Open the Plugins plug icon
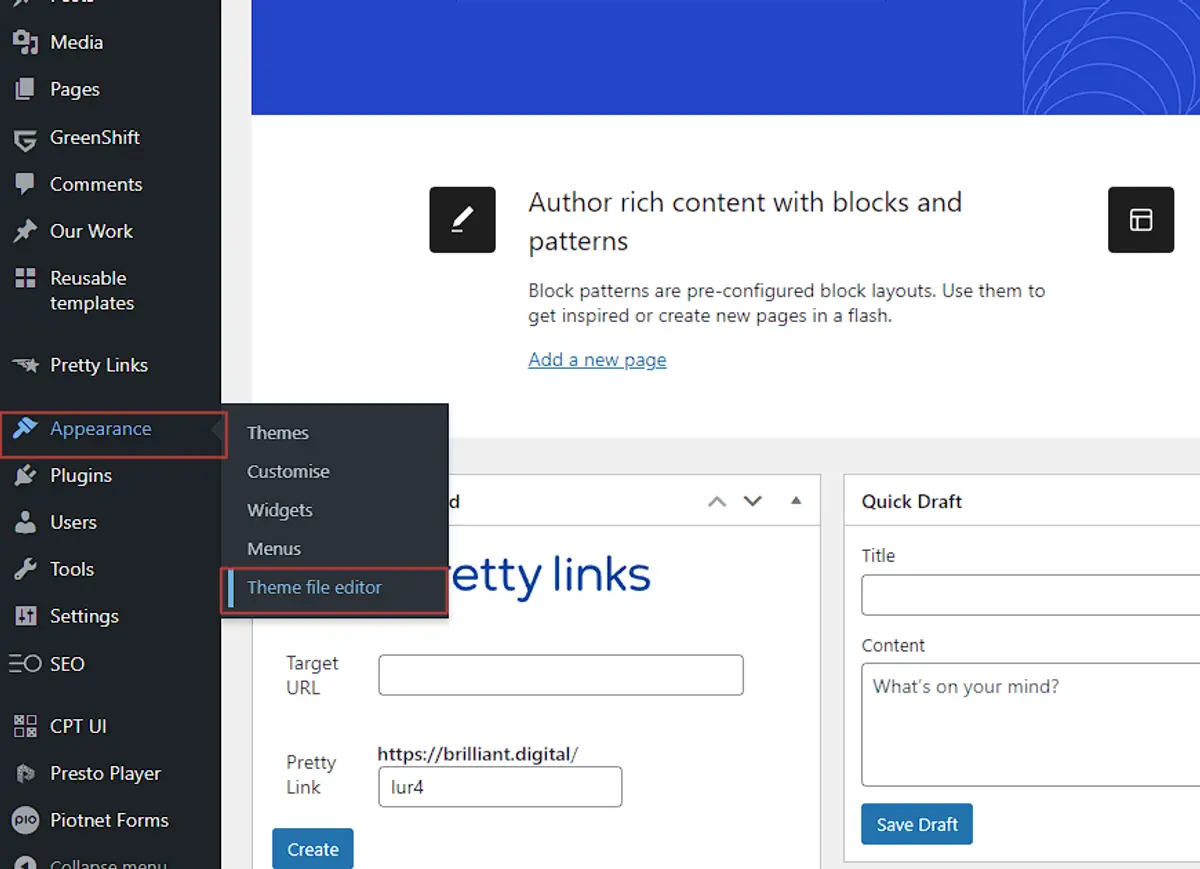The image size is (1200, 869). point(25,475)
